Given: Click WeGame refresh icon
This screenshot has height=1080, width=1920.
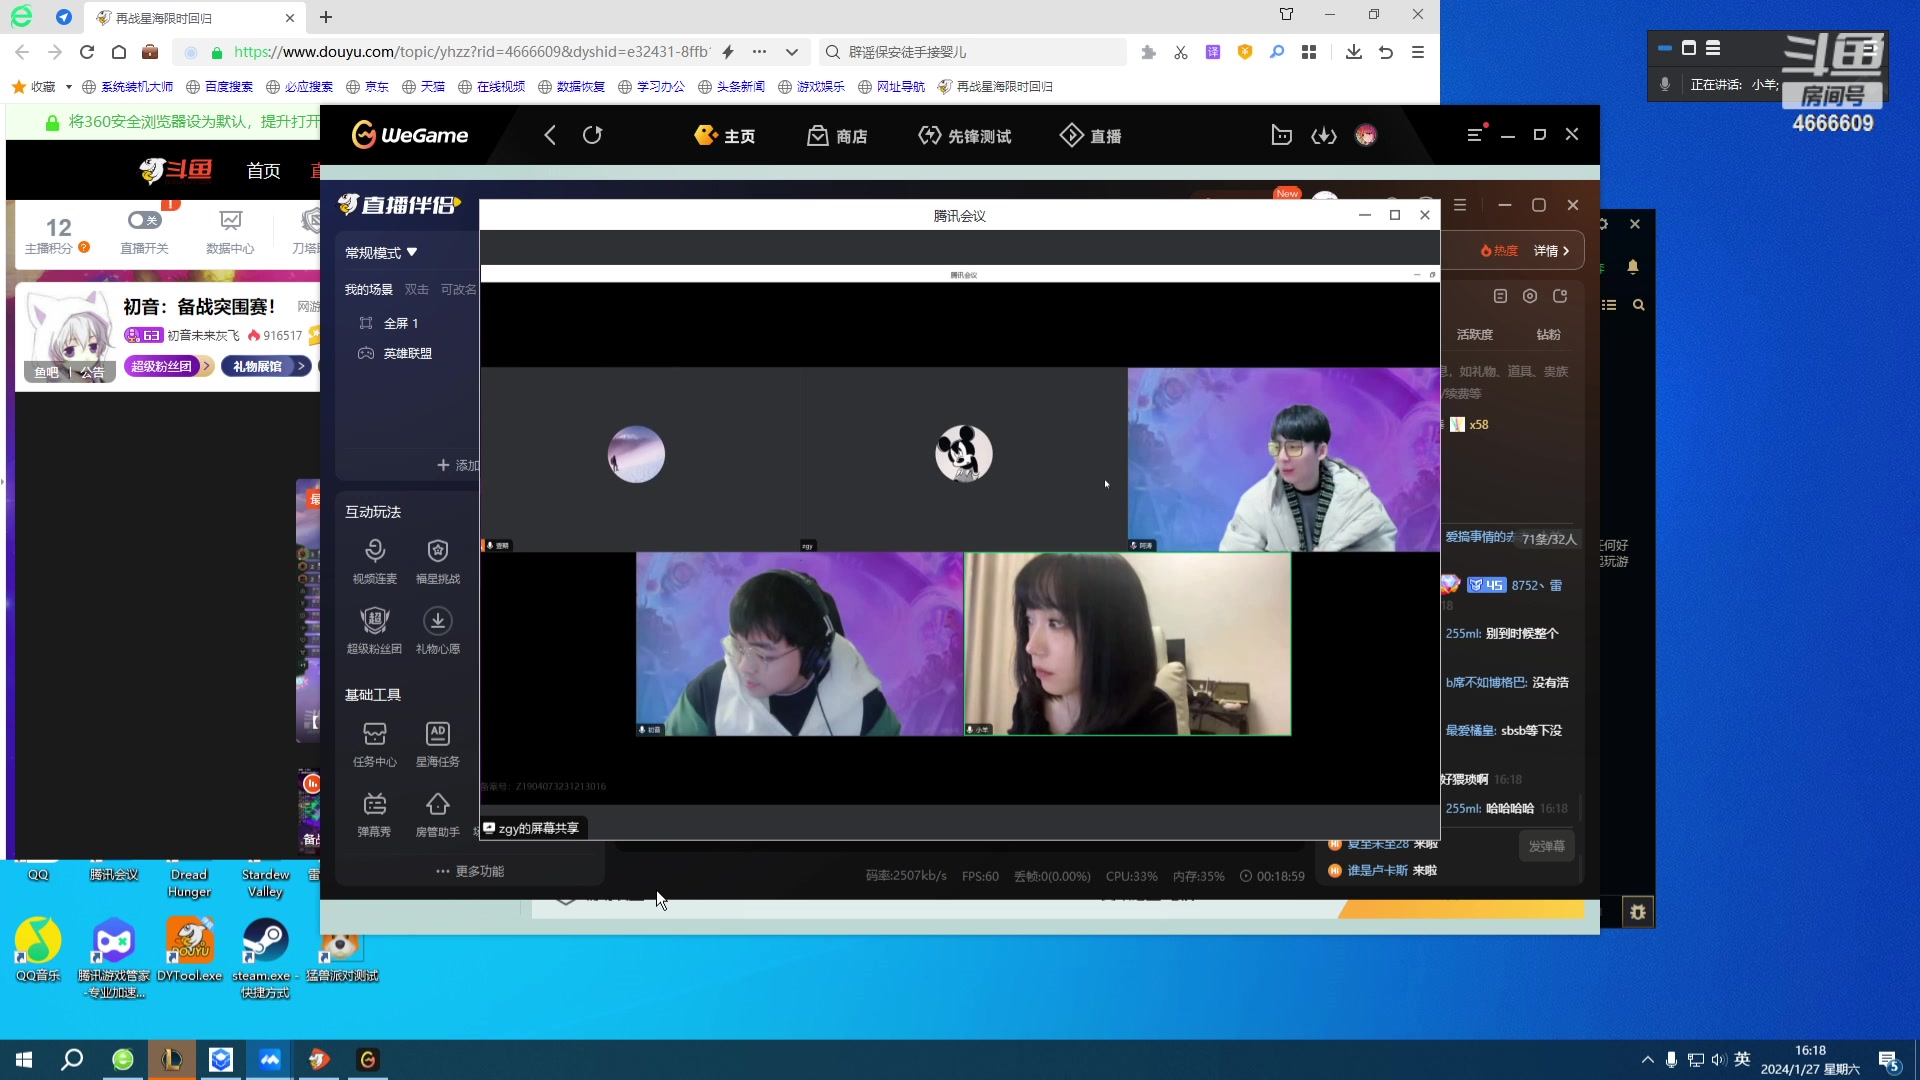Looking at the screenshot, I should pos(592,135).
